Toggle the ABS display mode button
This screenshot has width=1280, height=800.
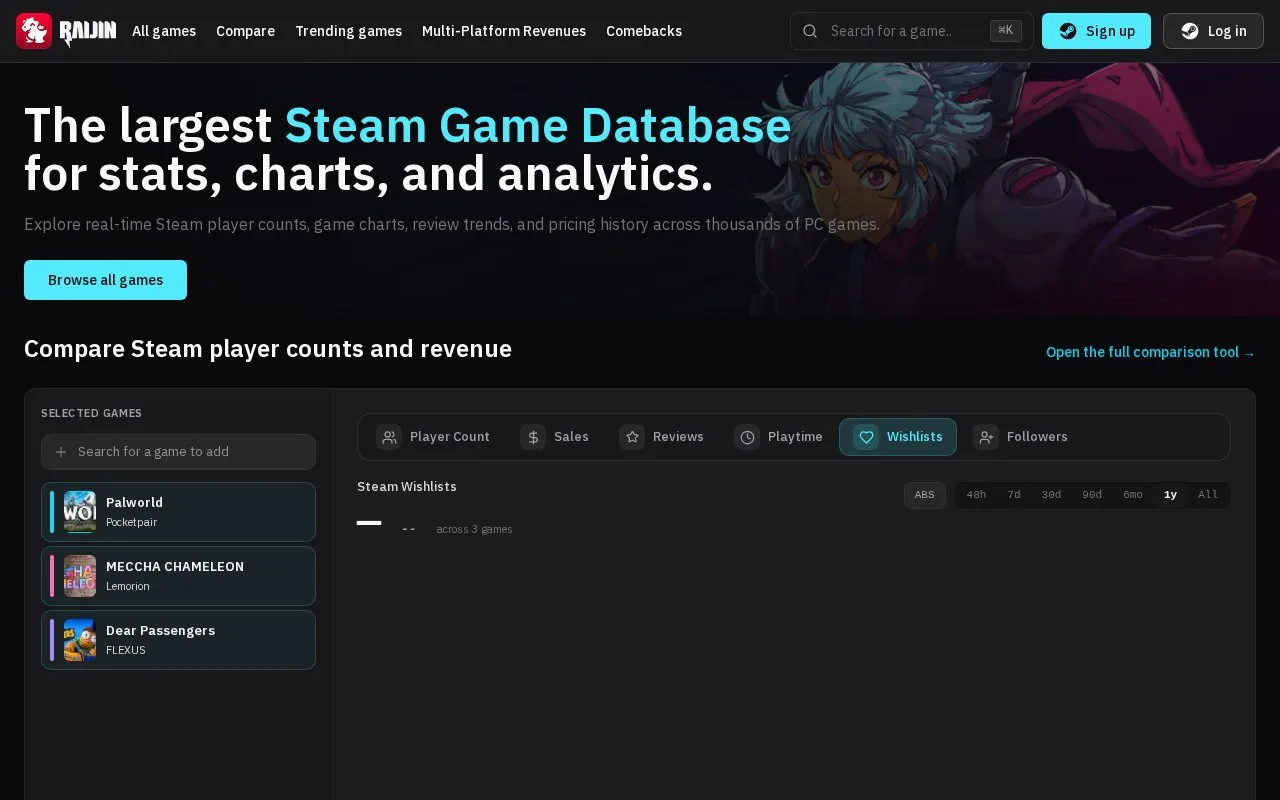925,495
